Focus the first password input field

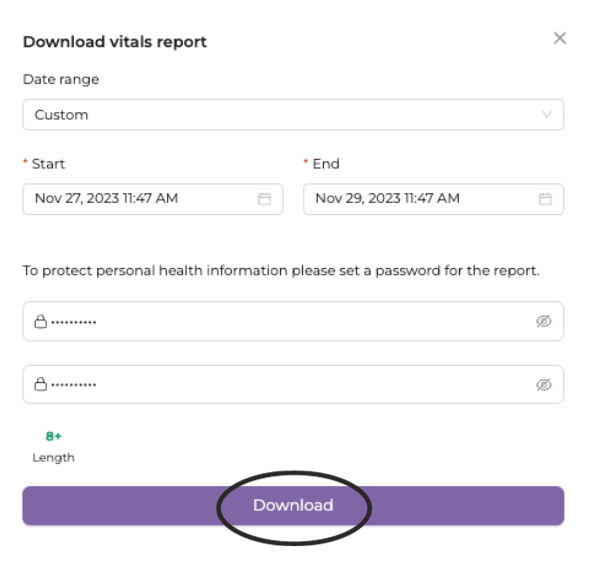[293, 321]
